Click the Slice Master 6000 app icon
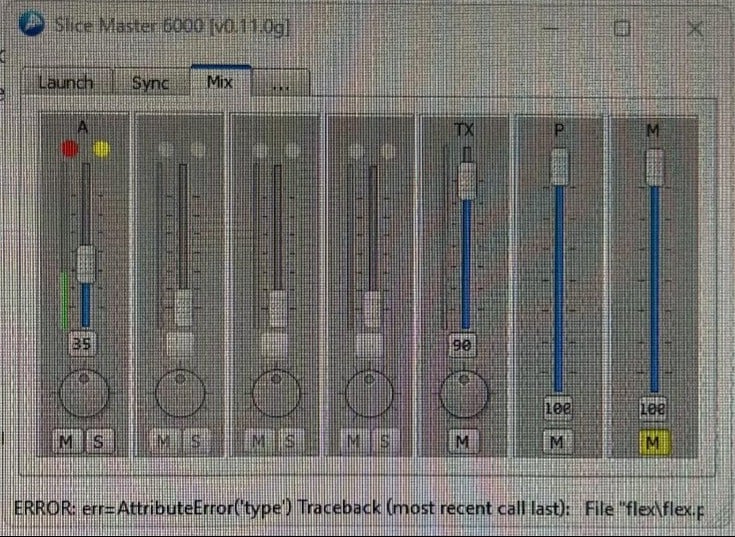Image resolution: width=735 pixels, height=537 pixels. pos(32,24)
